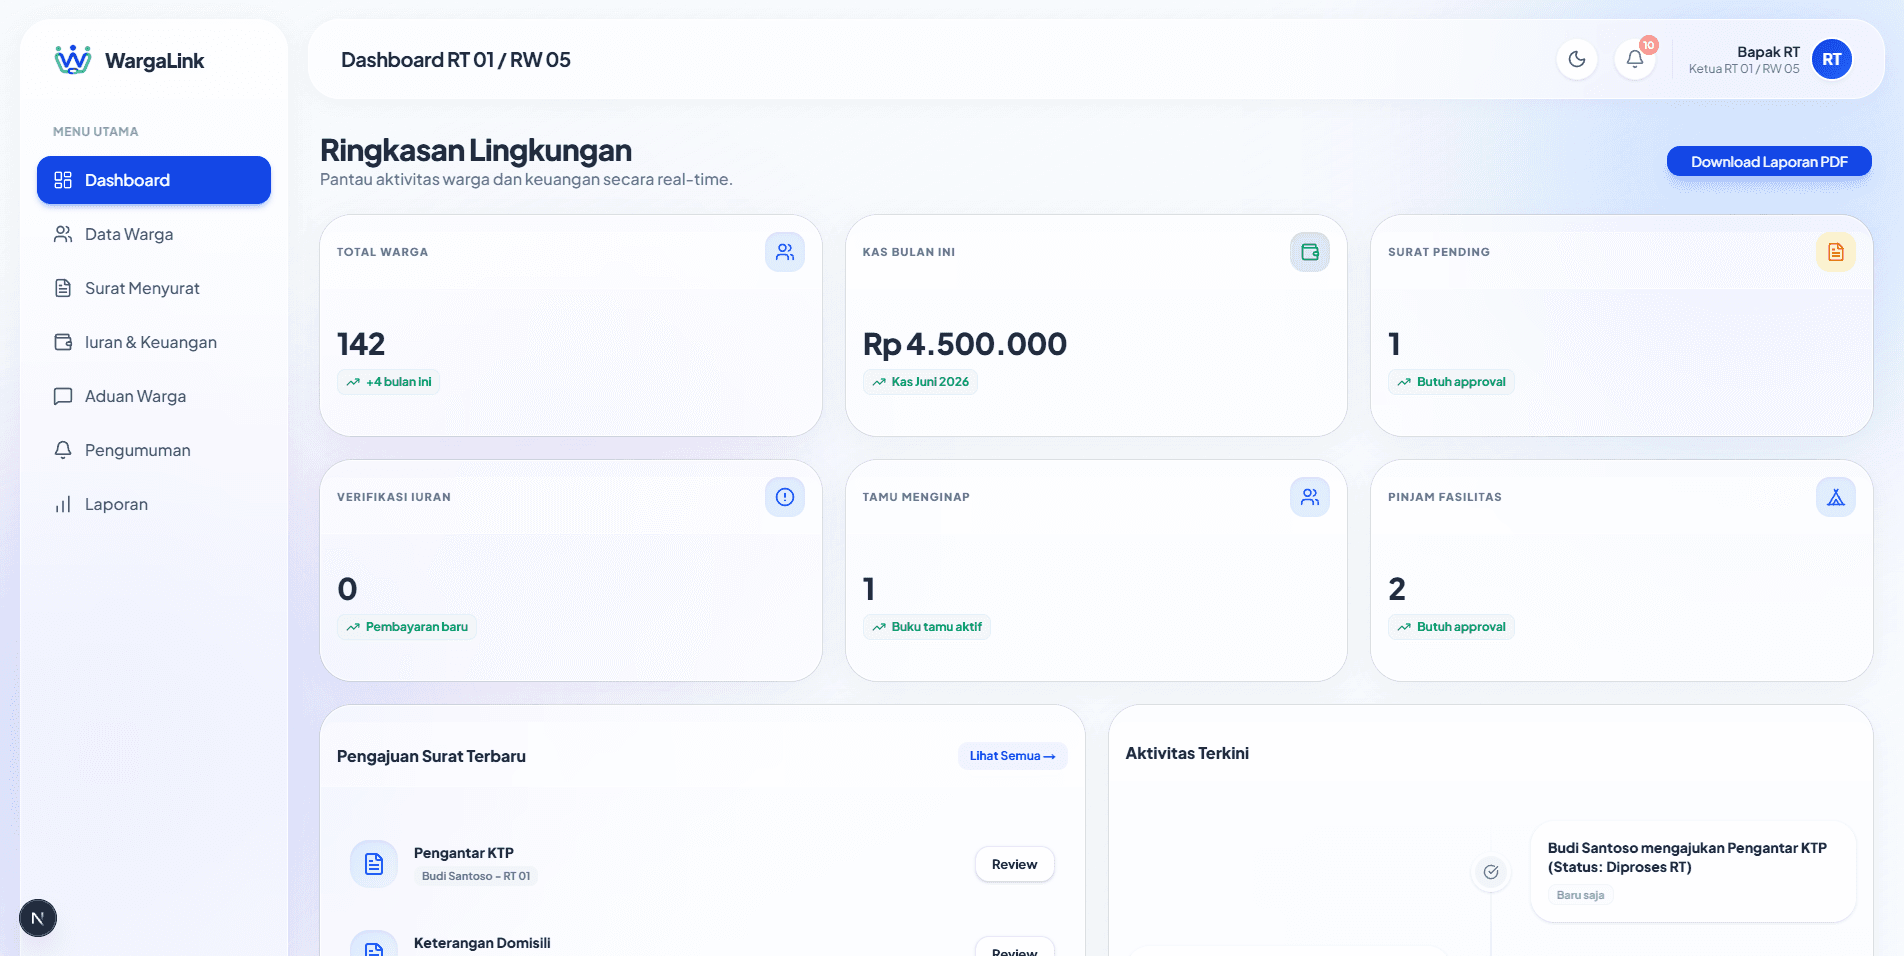Click the Pengumuman bell icon in sidebar
The width and height of the screenshot is (1904, 956).
pyautogui.click(x=63, y=450)
